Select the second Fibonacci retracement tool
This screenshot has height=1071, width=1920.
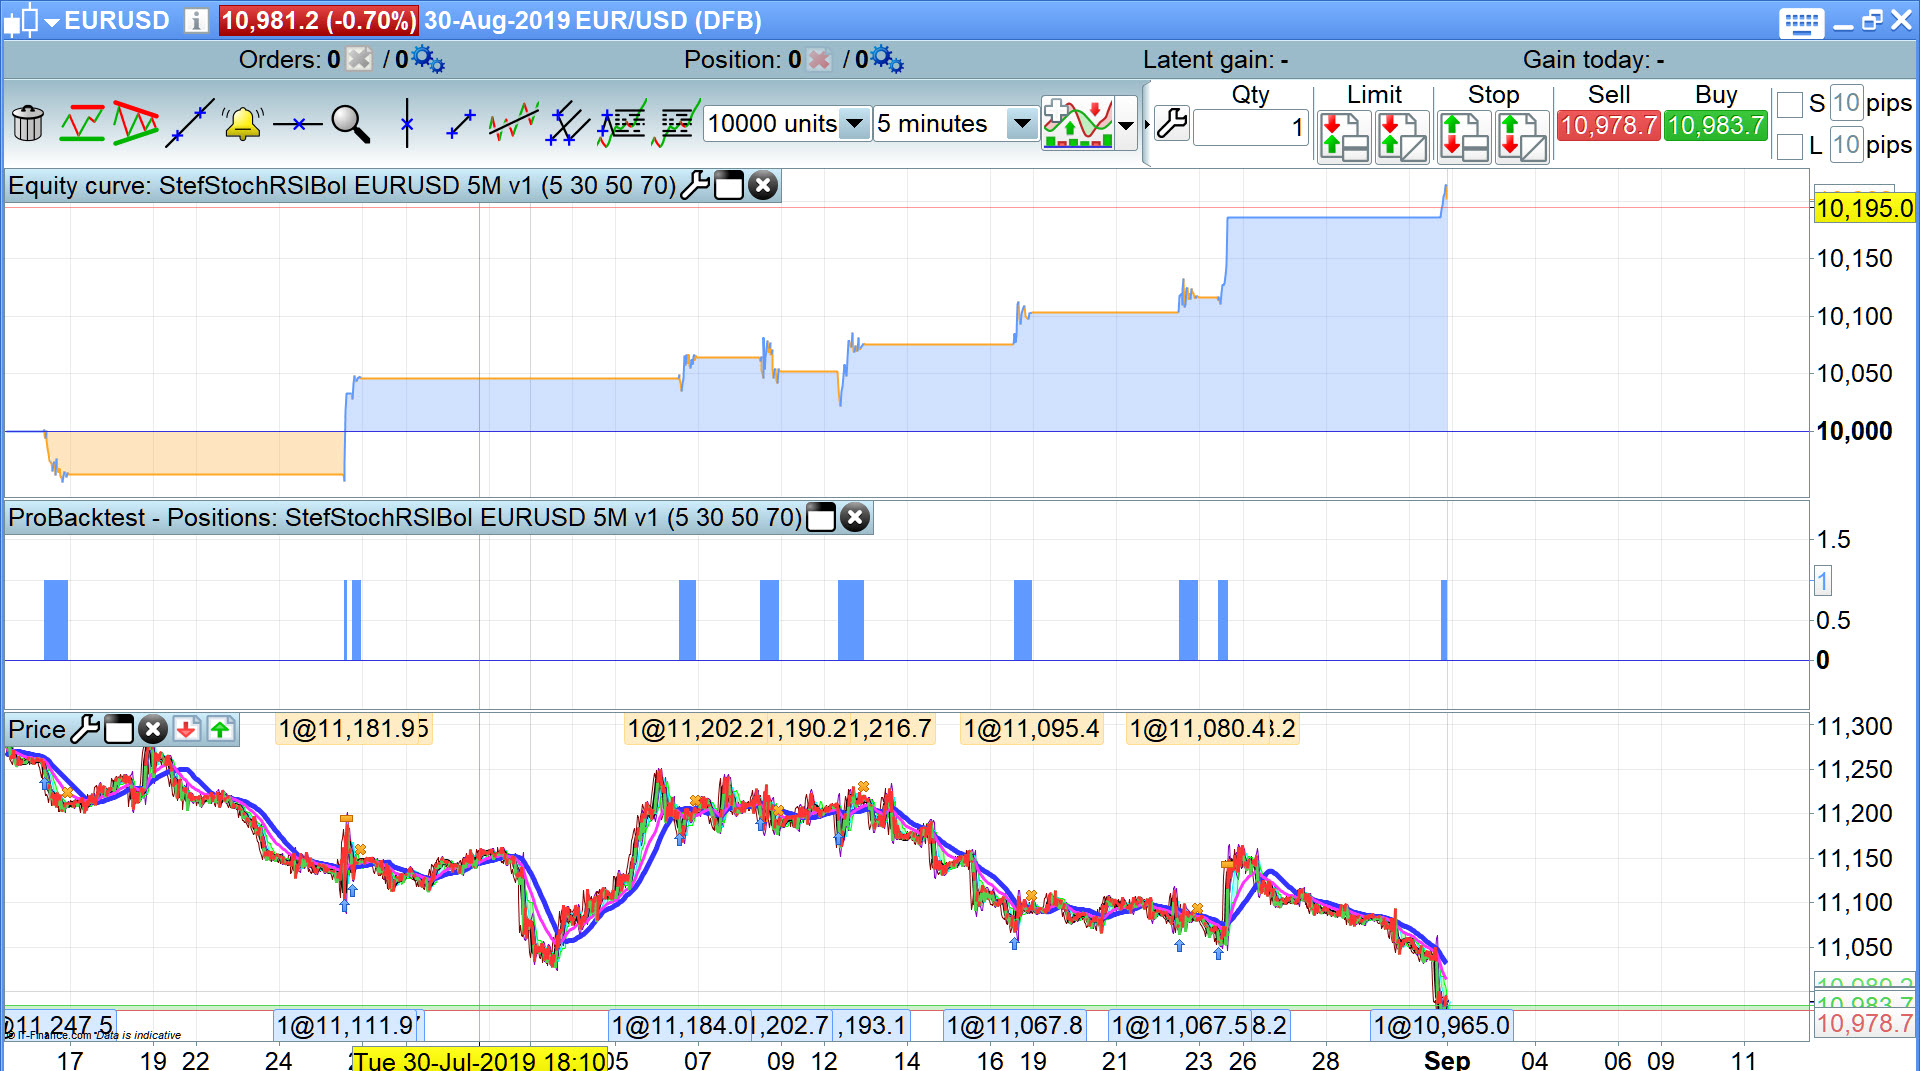click(676, 124)
